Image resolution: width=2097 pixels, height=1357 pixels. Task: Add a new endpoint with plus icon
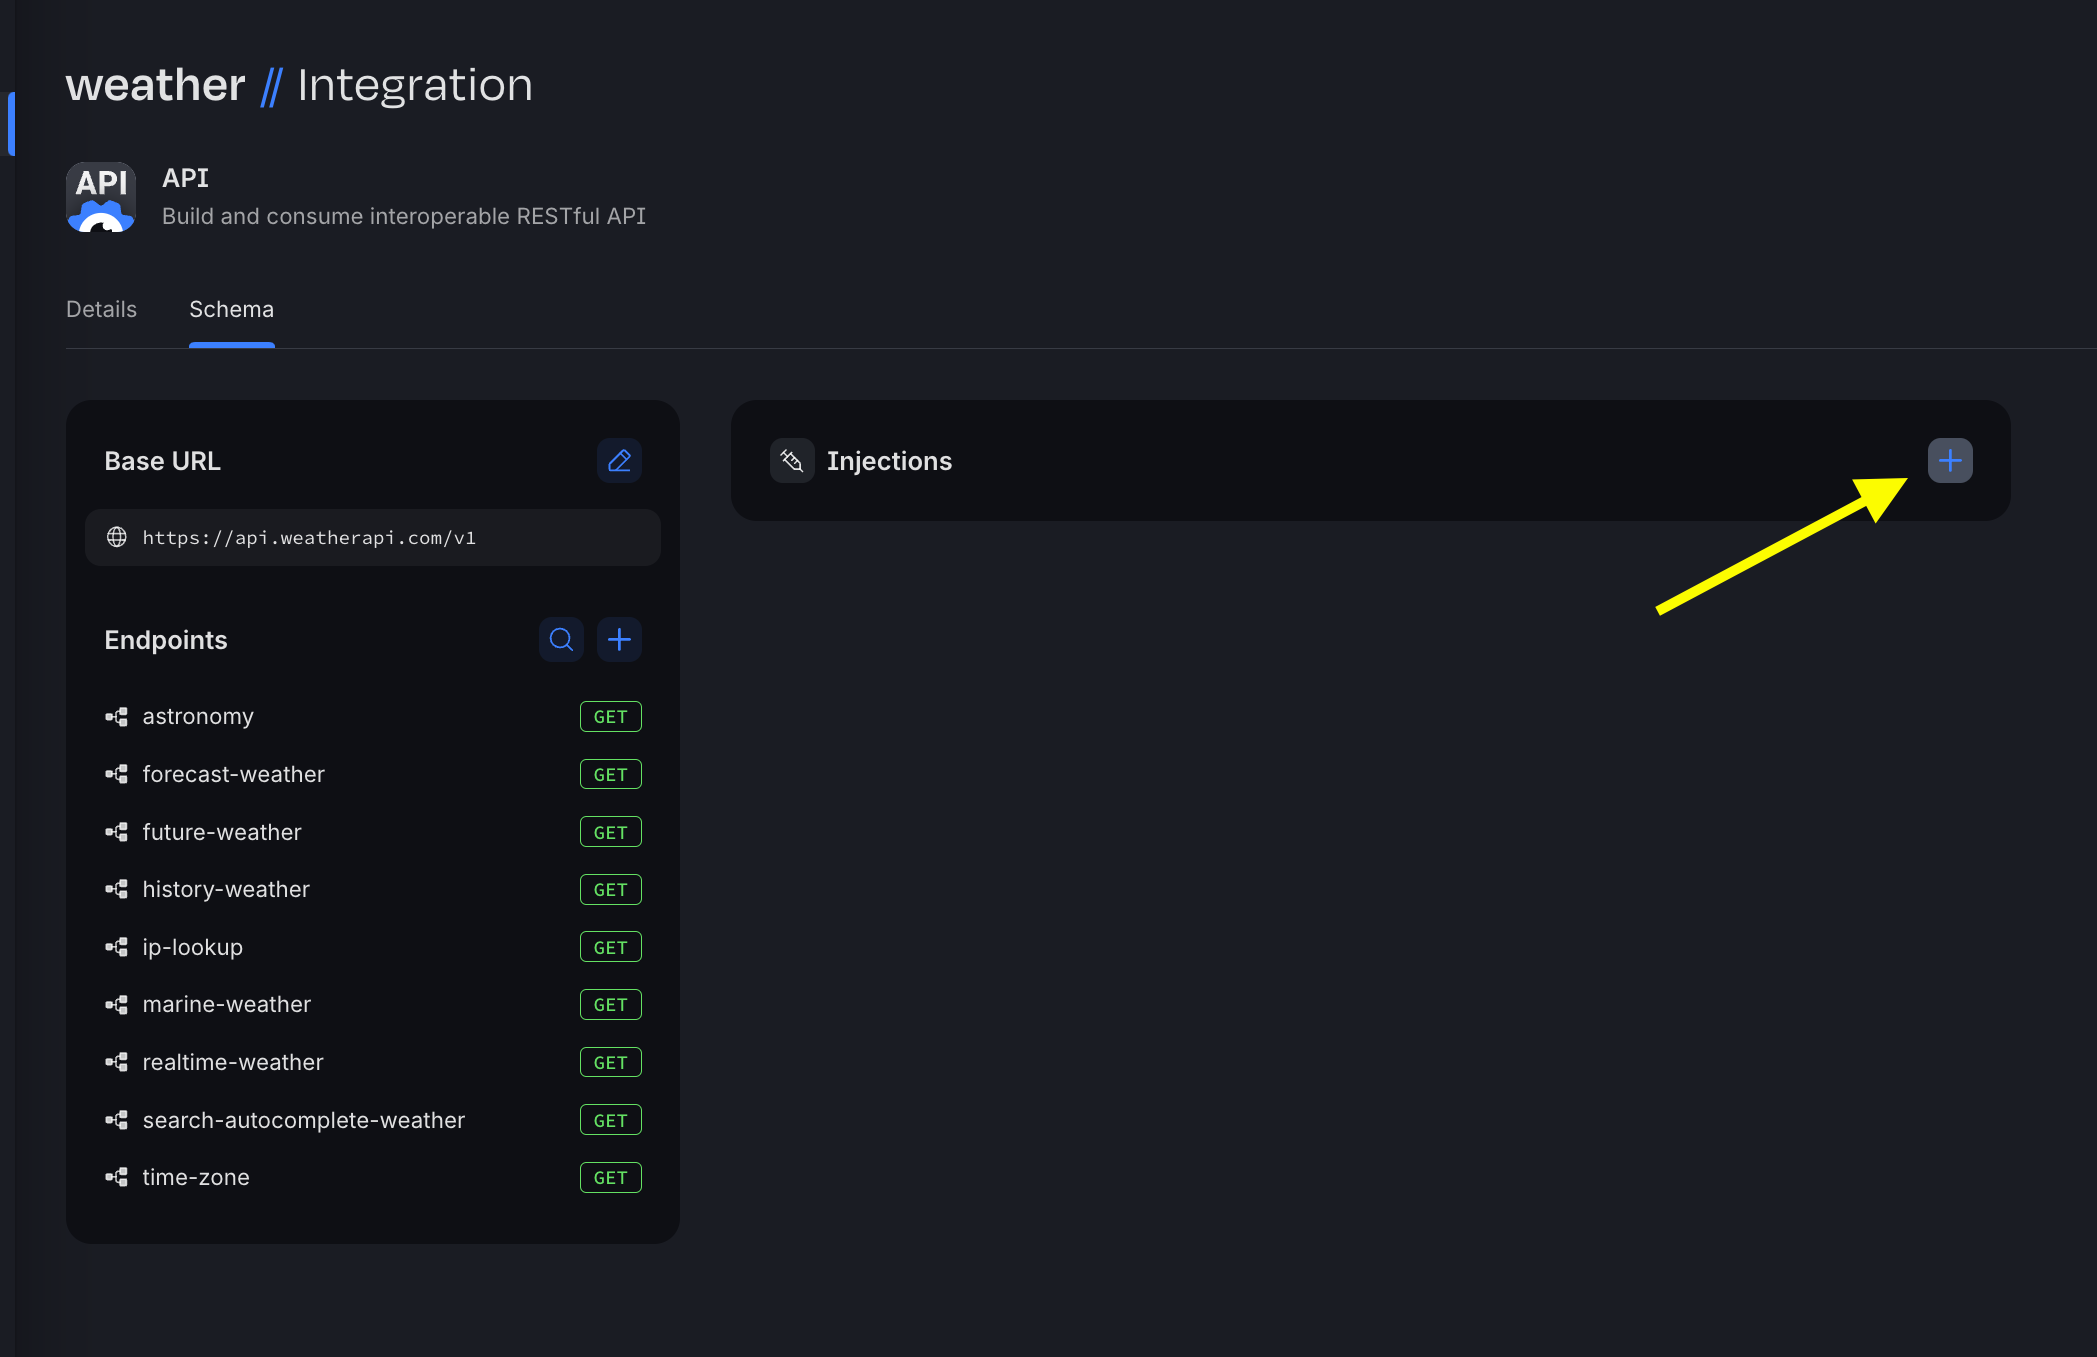(x=619, y=640)
